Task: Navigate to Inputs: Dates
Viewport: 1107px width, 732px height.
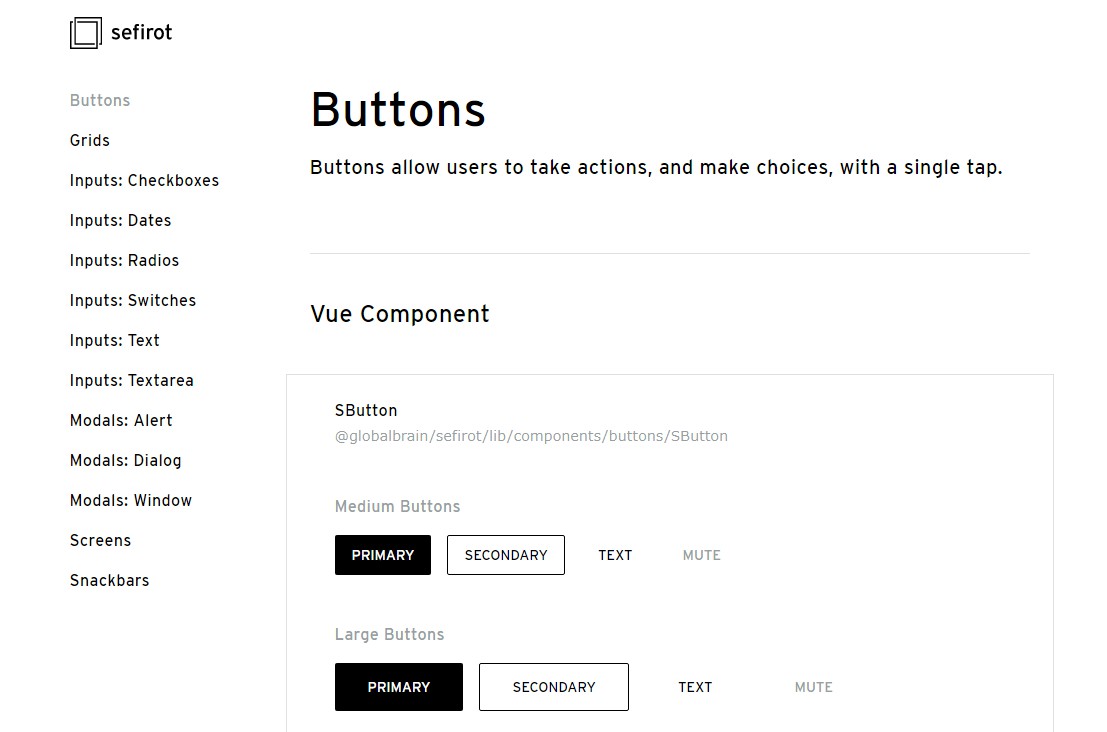Action: [120, 221]
